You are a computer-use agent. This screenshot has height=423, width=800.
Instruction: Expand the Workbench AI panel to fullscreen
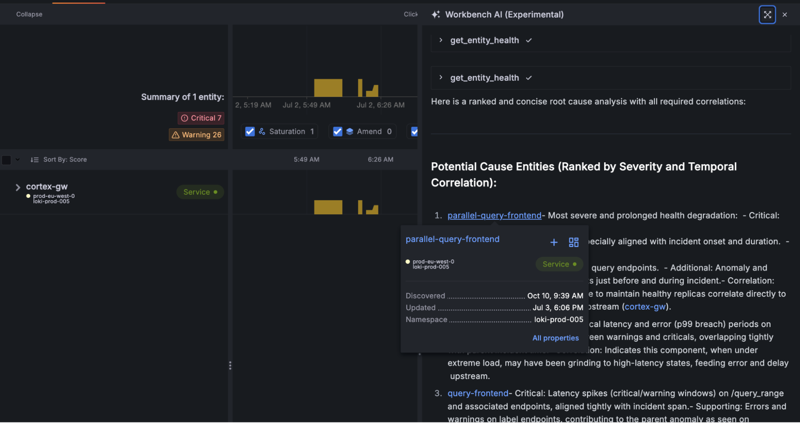[x=767, y=15]
